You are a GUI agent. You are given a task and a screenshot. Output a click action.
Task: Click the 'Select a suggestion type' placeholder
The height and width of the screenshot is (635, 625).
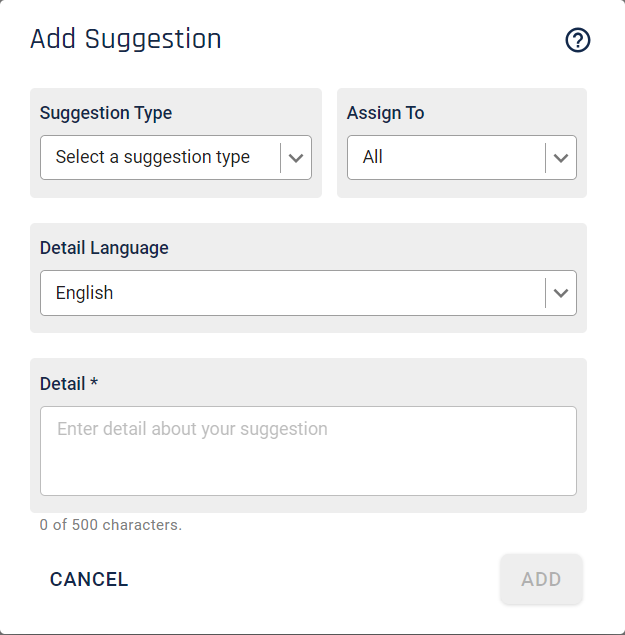click(153, 157)
